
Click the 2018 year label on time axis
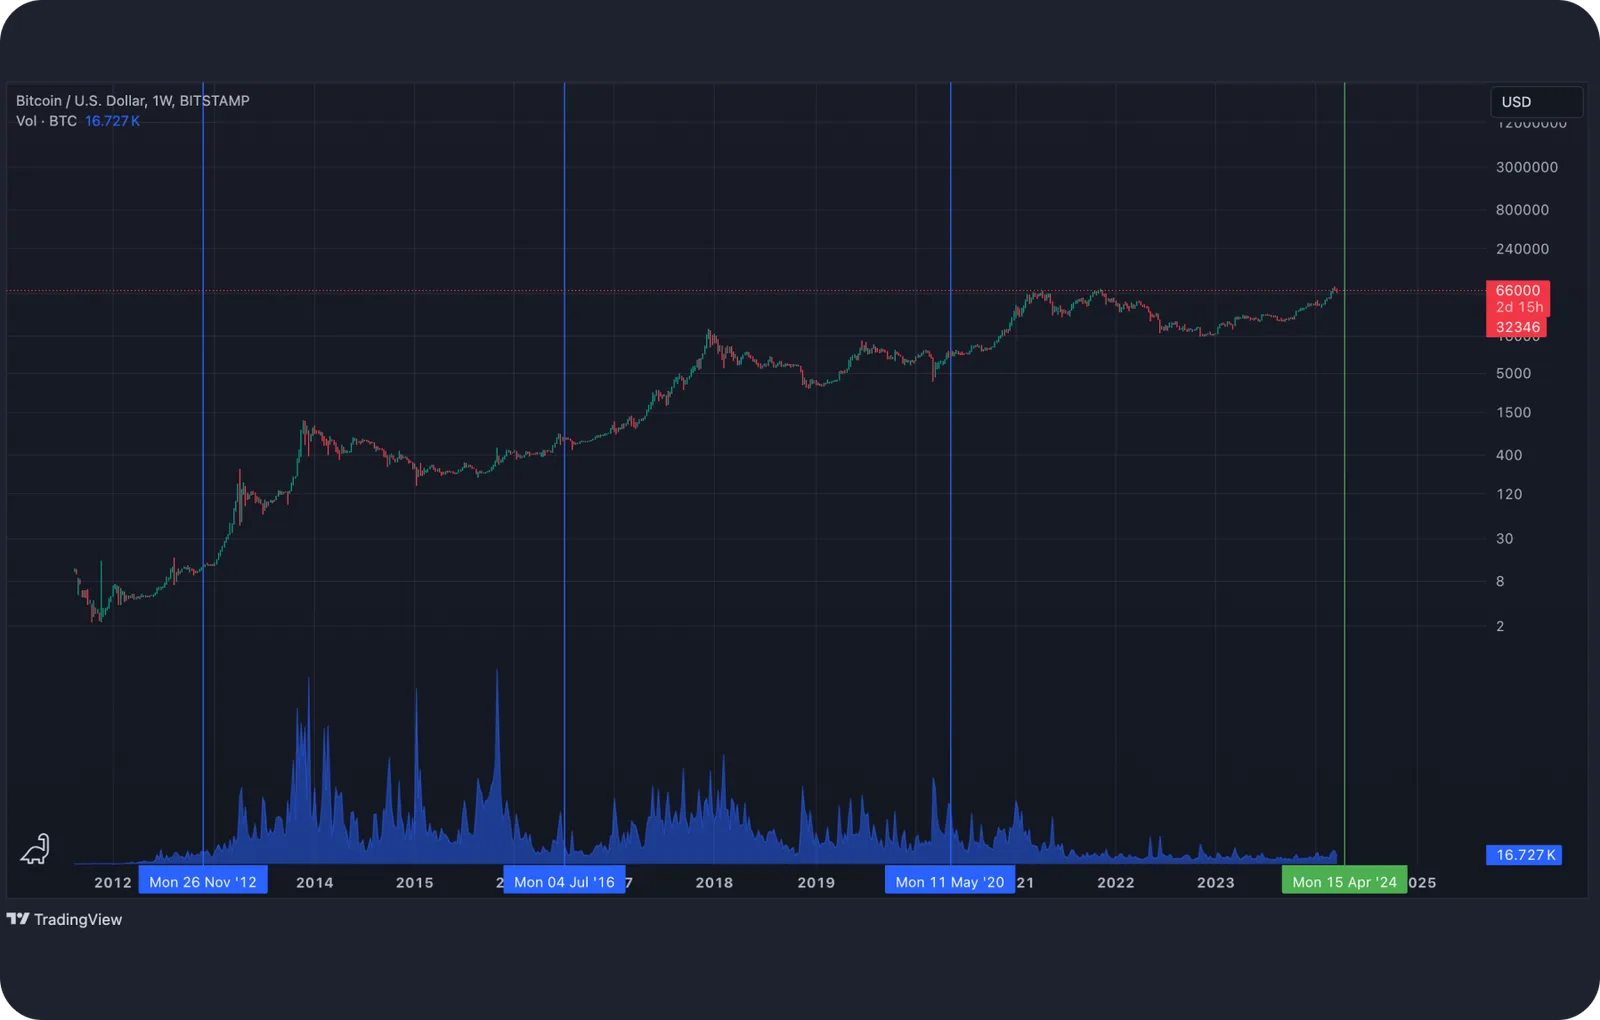[714, 882]
